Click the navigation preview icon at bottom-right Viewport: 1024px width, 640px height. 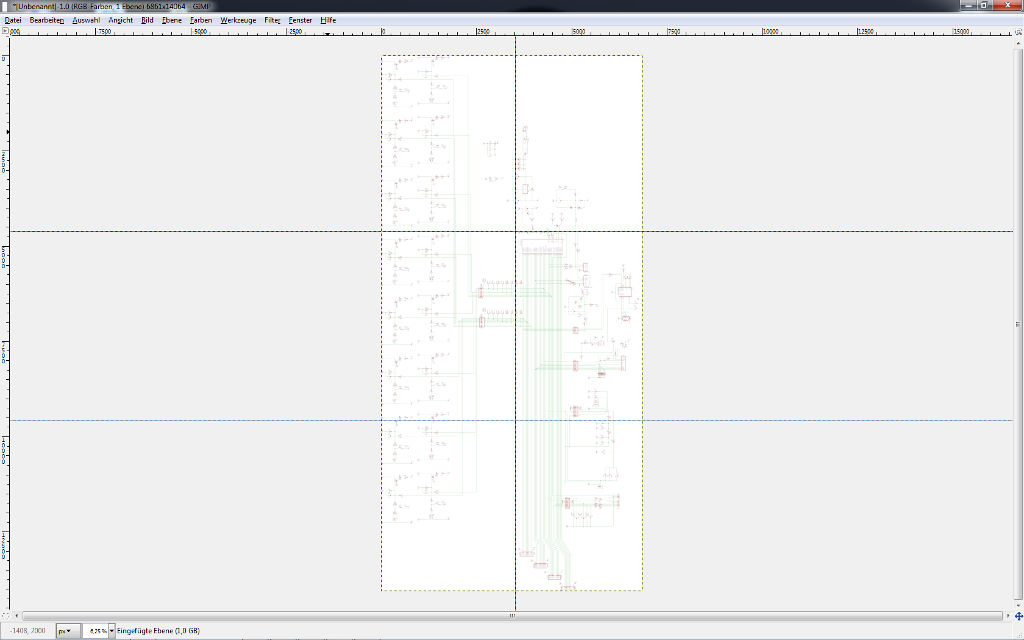pos(1018,616)
